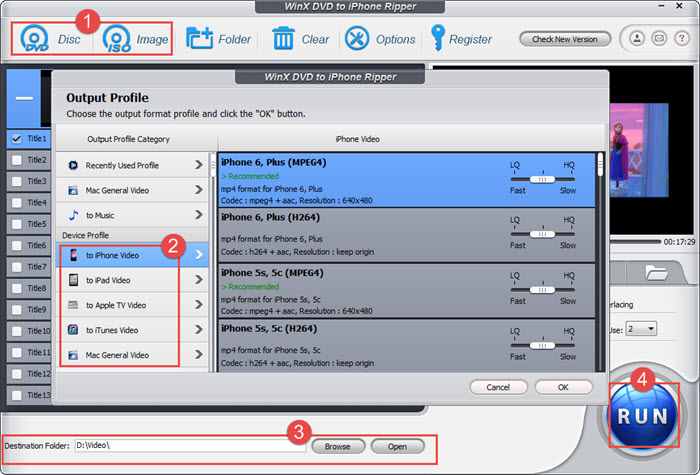Expand the to Apple TV Video arrow
This screenshot has height=475, width=700.
pyautogui.click(x=199, y=305)
